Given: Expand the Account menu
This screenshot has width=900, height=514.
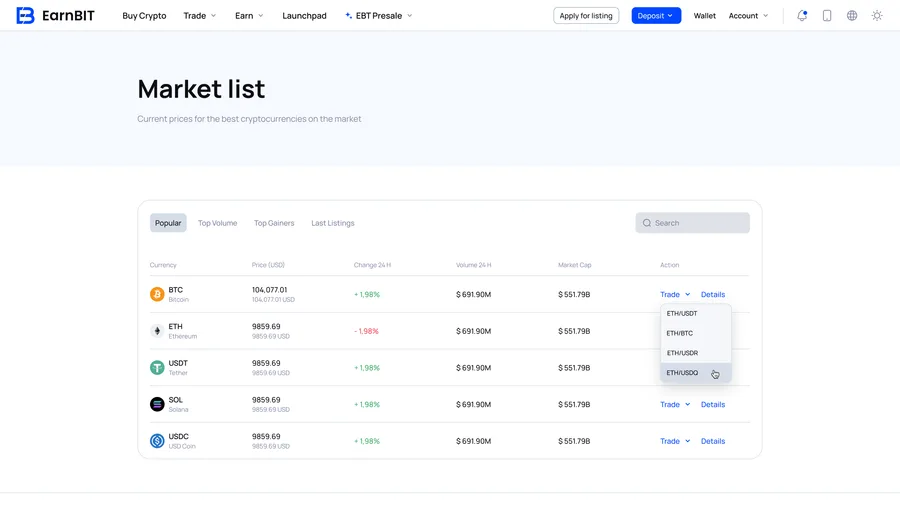Looking at the screenshot, I should click(x=748, y=15).
